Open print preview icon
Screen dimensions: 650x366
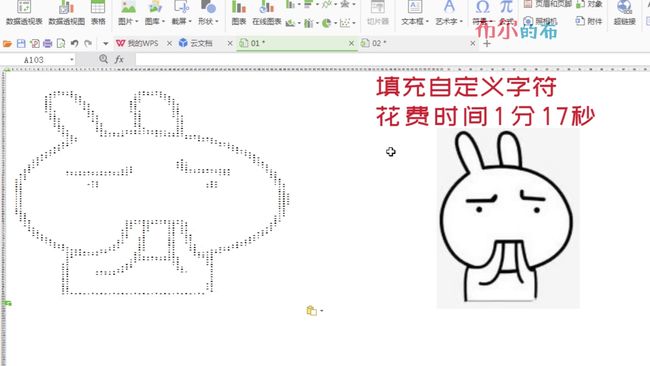point(61,44)
